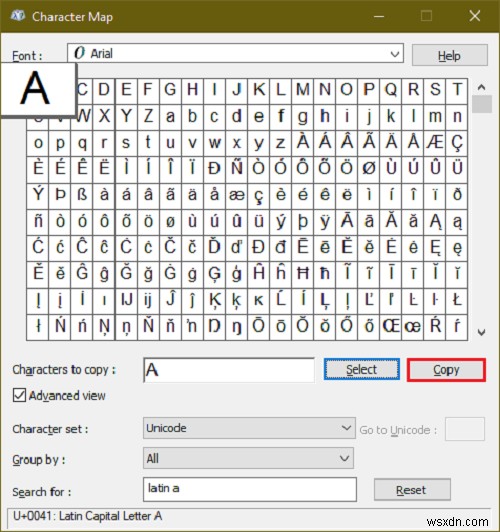Pick the Ą capital A ogonek cell
The width and height of the screenshot is (500, 532).
pos(435,222)
